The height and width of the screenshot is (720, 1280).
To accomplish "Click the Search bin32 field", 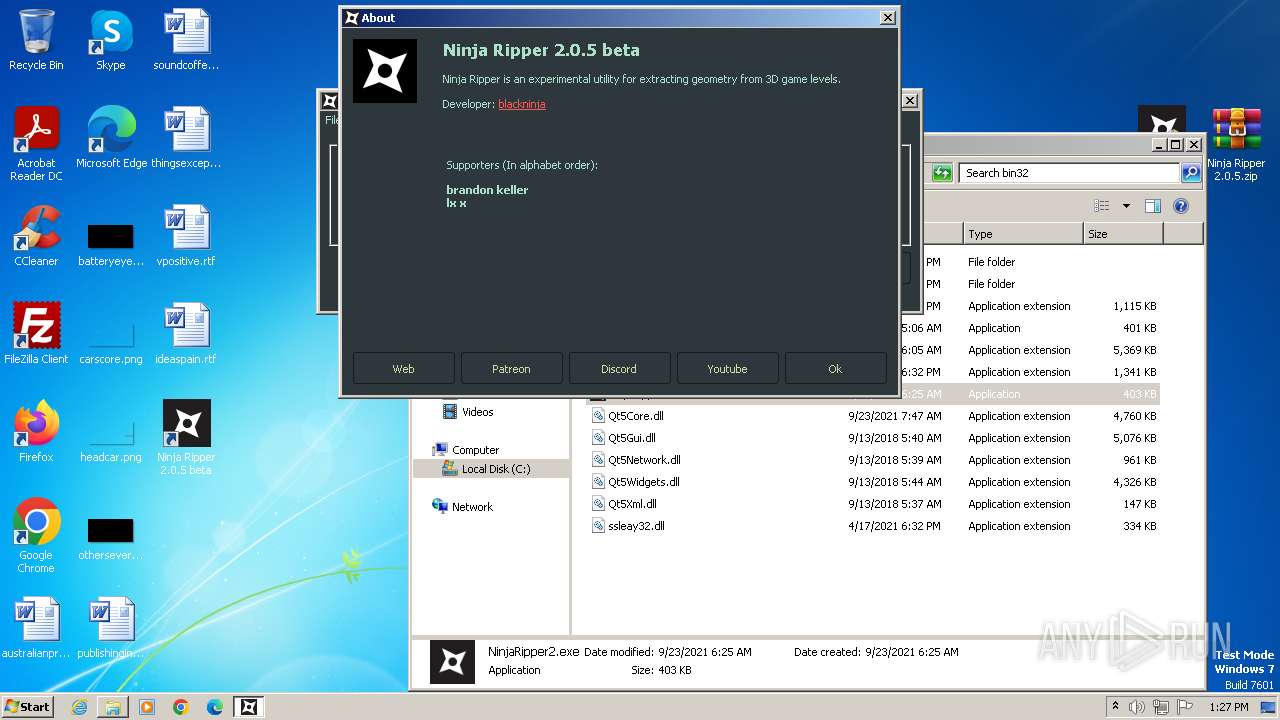I will pos(1069,173).
